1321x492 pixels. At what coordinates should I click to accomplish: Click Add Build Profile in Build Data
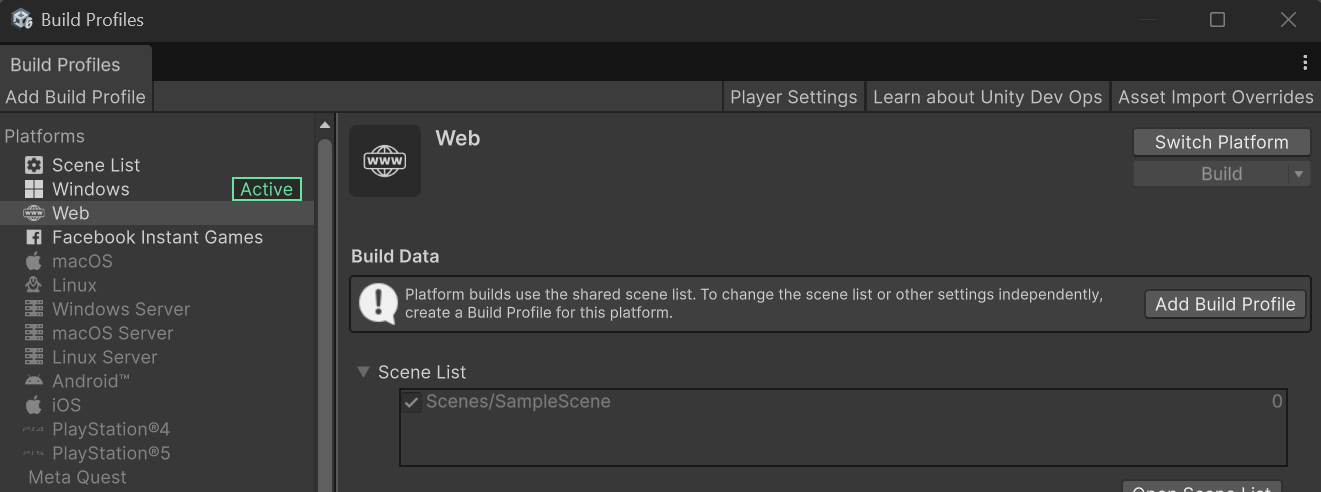(1225, 304)
